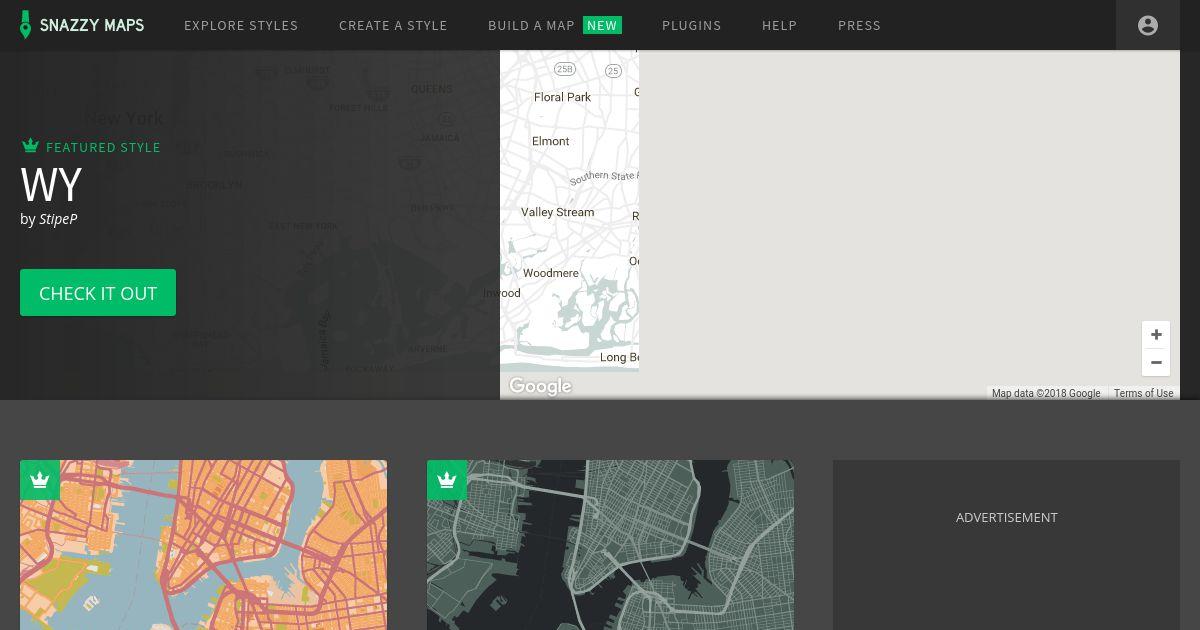Click the Check It Out button
Viewport: 1200px width, 630px height.
(98, 292)
